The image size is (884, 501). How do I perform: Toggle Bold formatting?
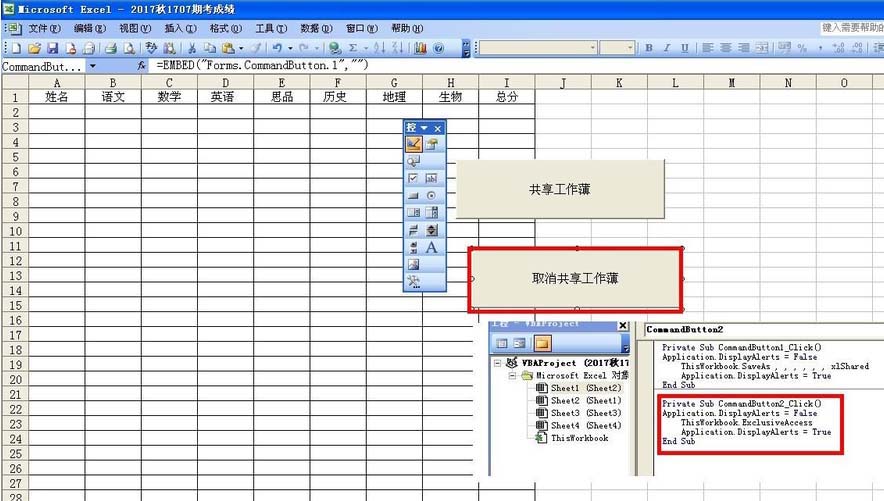click(x=649, y=48)
